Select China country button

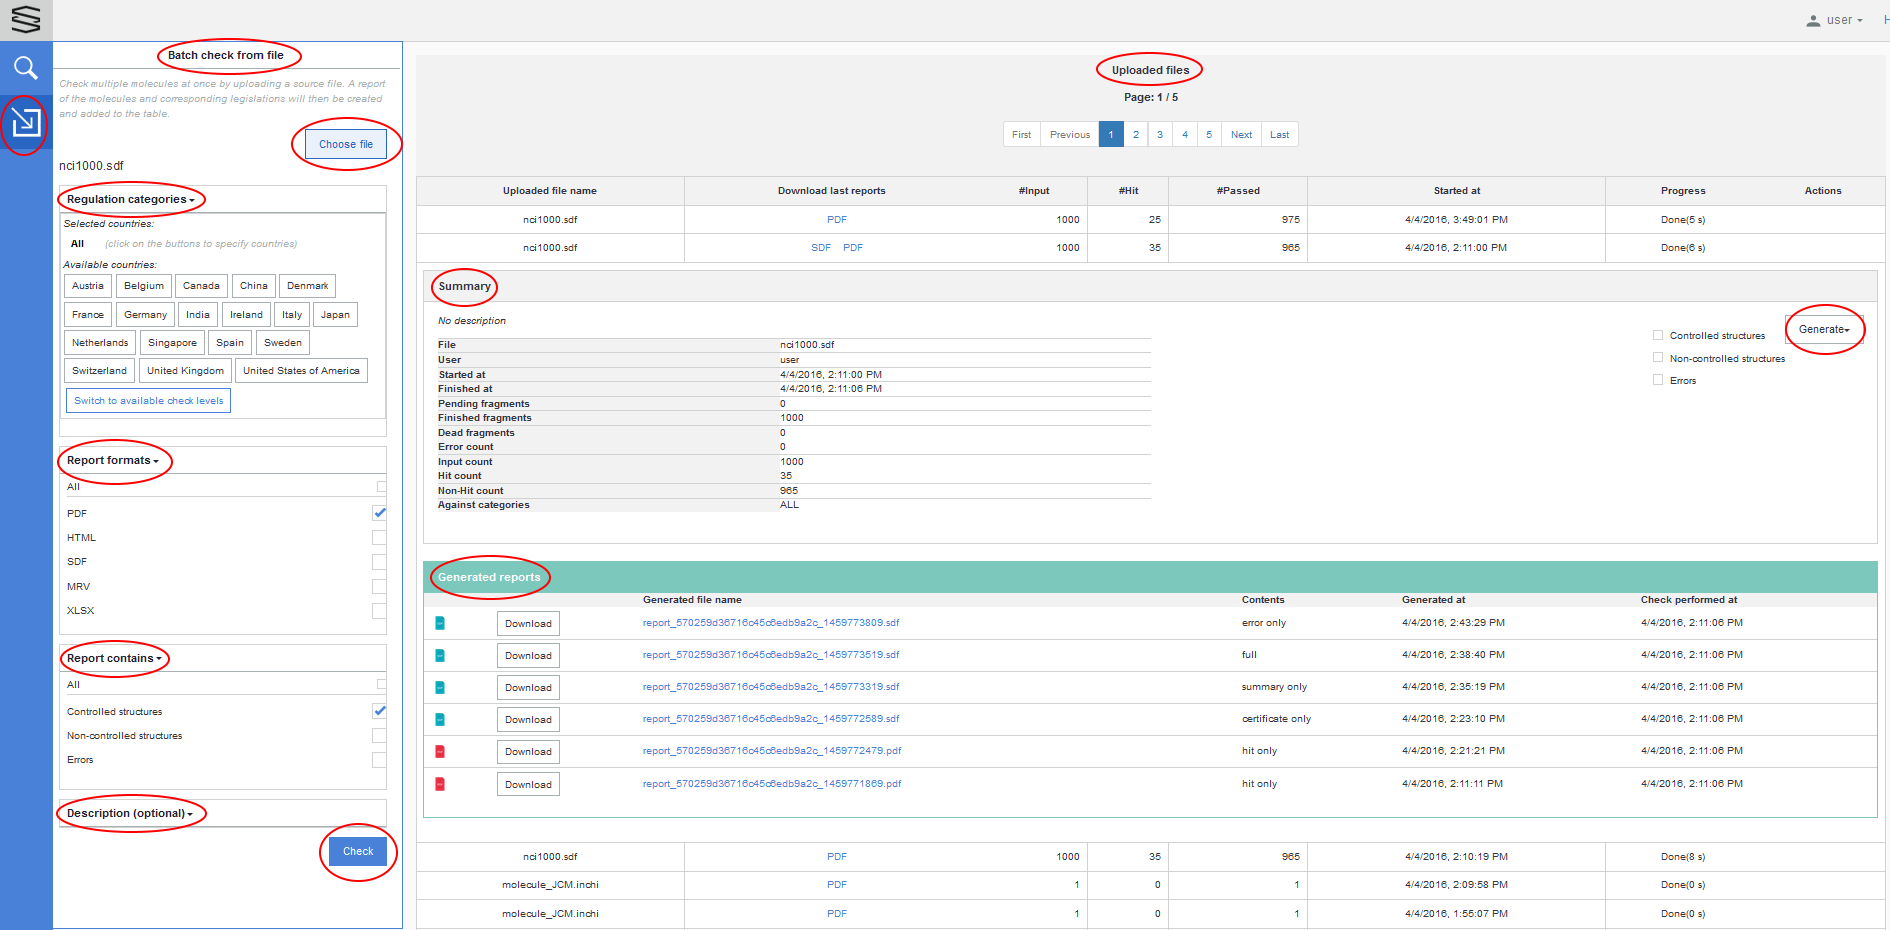pos(254,286)
